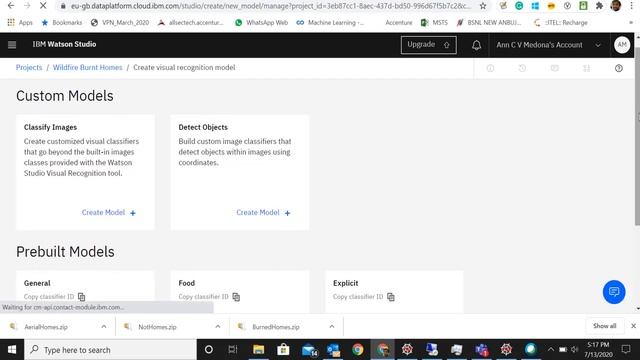Copy Explicit classifier ID icon
The width and height of the screenshot is (640, 360).
pyautogui.click(x=391, y=297)
